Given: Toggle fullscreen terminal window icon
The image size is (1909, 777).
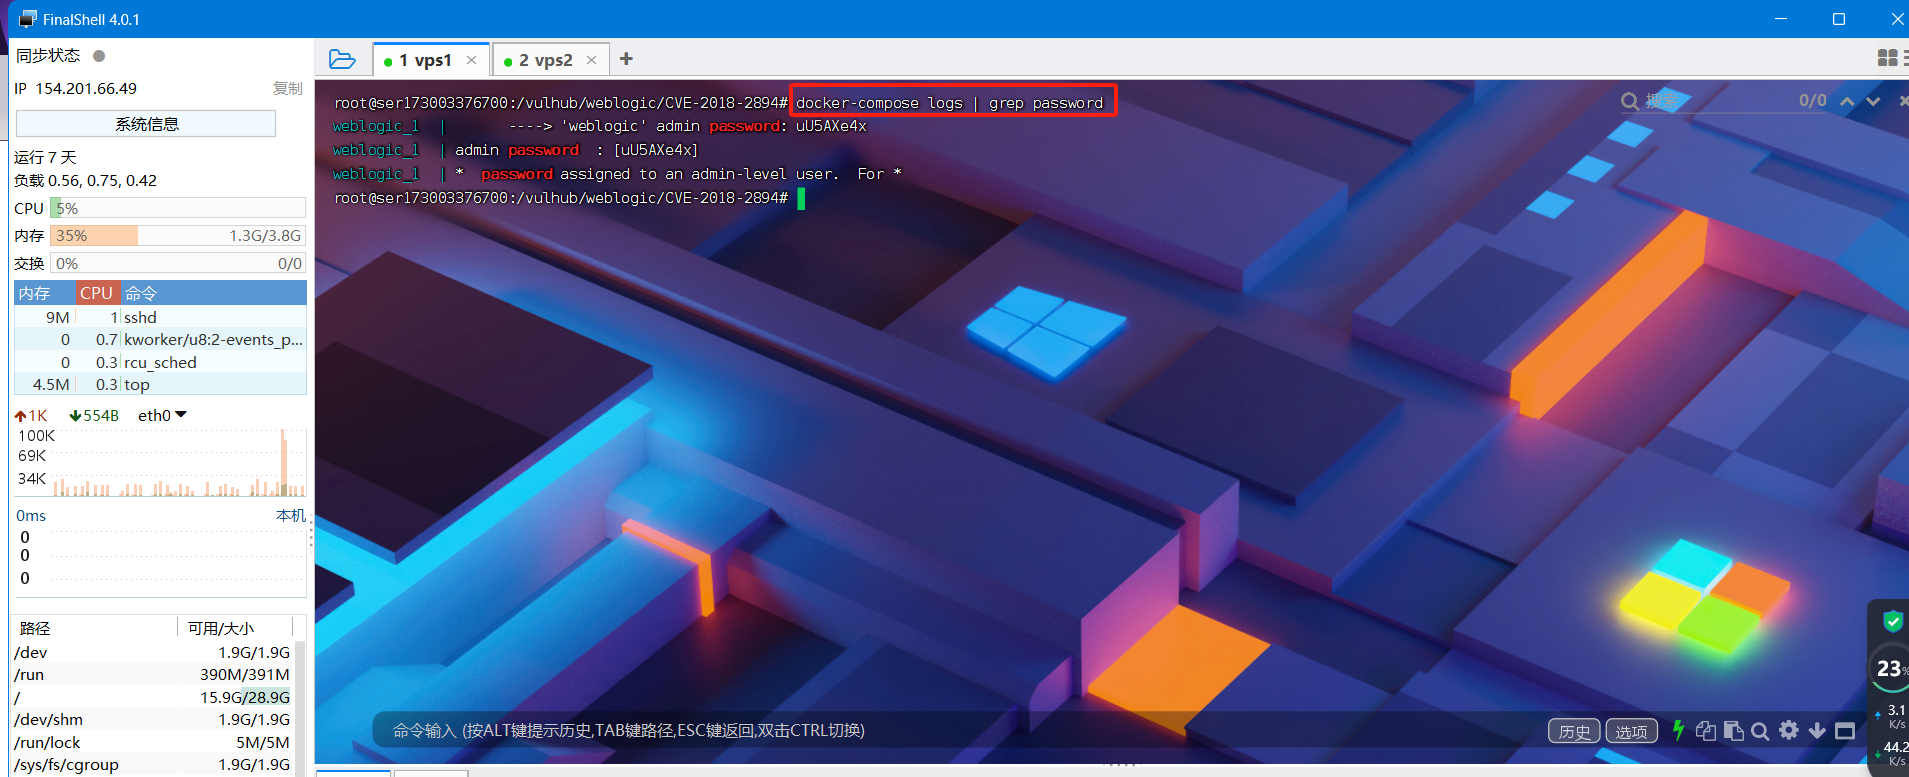Looking at the screenshot, I should point(1845,730).
